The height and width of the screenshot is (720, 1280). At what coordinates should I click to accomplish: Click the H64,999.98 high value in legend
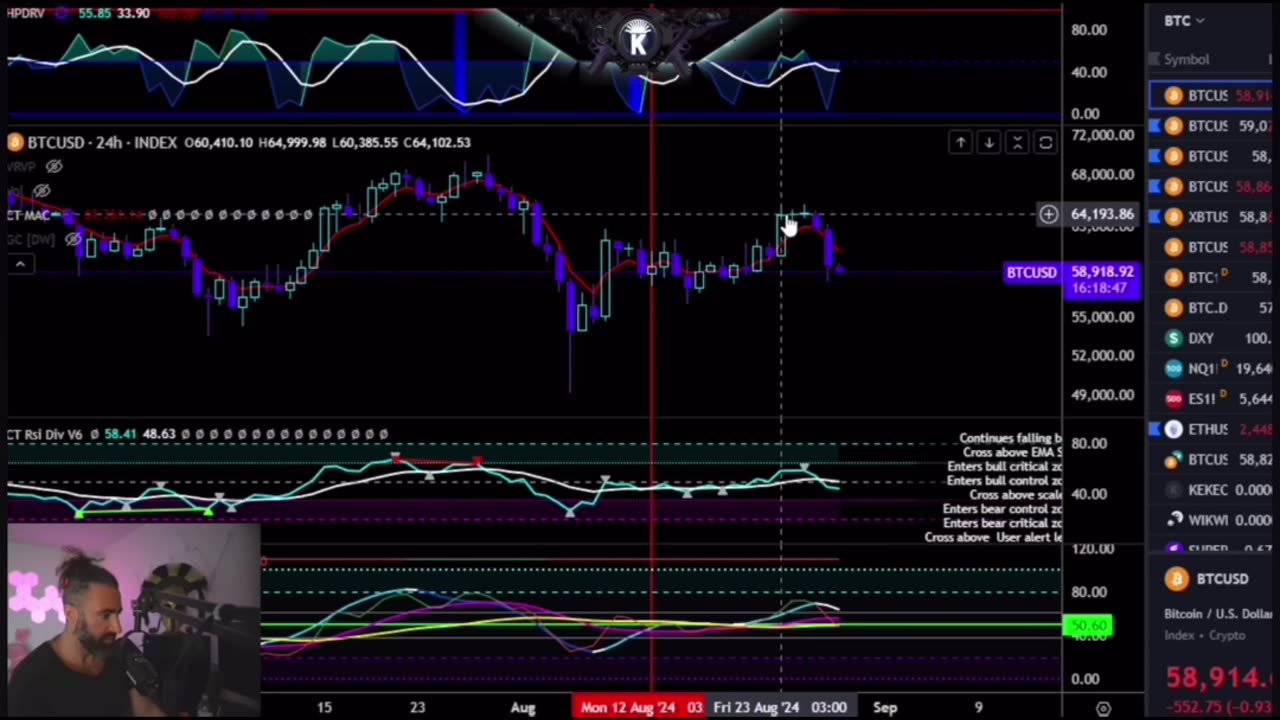pos(292,143)
